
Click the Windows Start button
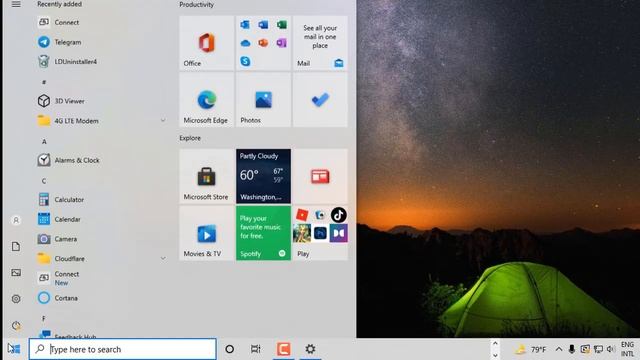(14, 349)
